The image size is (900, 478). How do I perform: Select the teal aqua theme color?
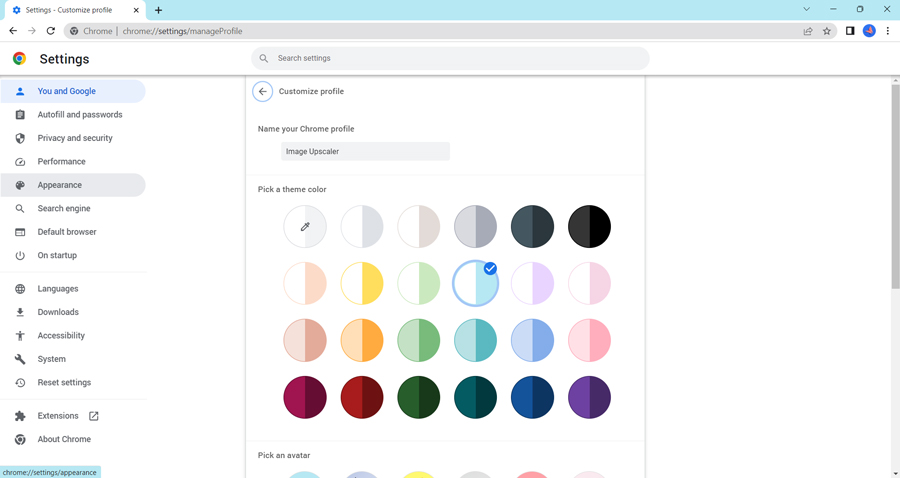pos(475,340)
